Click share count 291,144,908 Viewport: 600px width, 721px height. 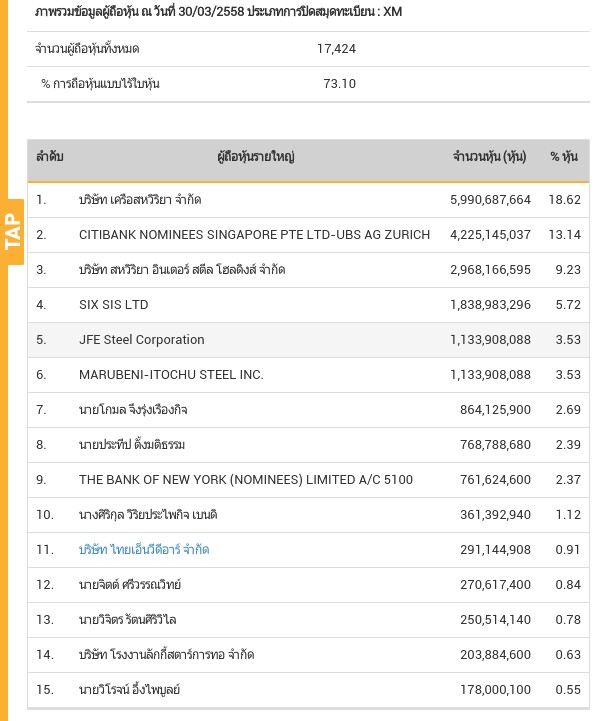pos(495,549)
